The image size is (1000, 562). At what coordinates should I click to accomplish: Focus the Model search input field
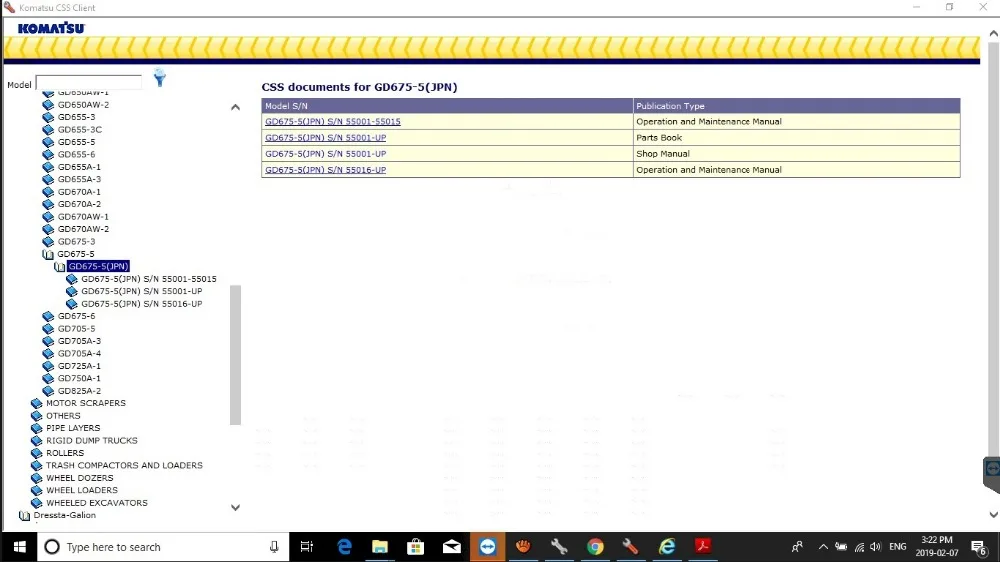[x=89, y=83]
